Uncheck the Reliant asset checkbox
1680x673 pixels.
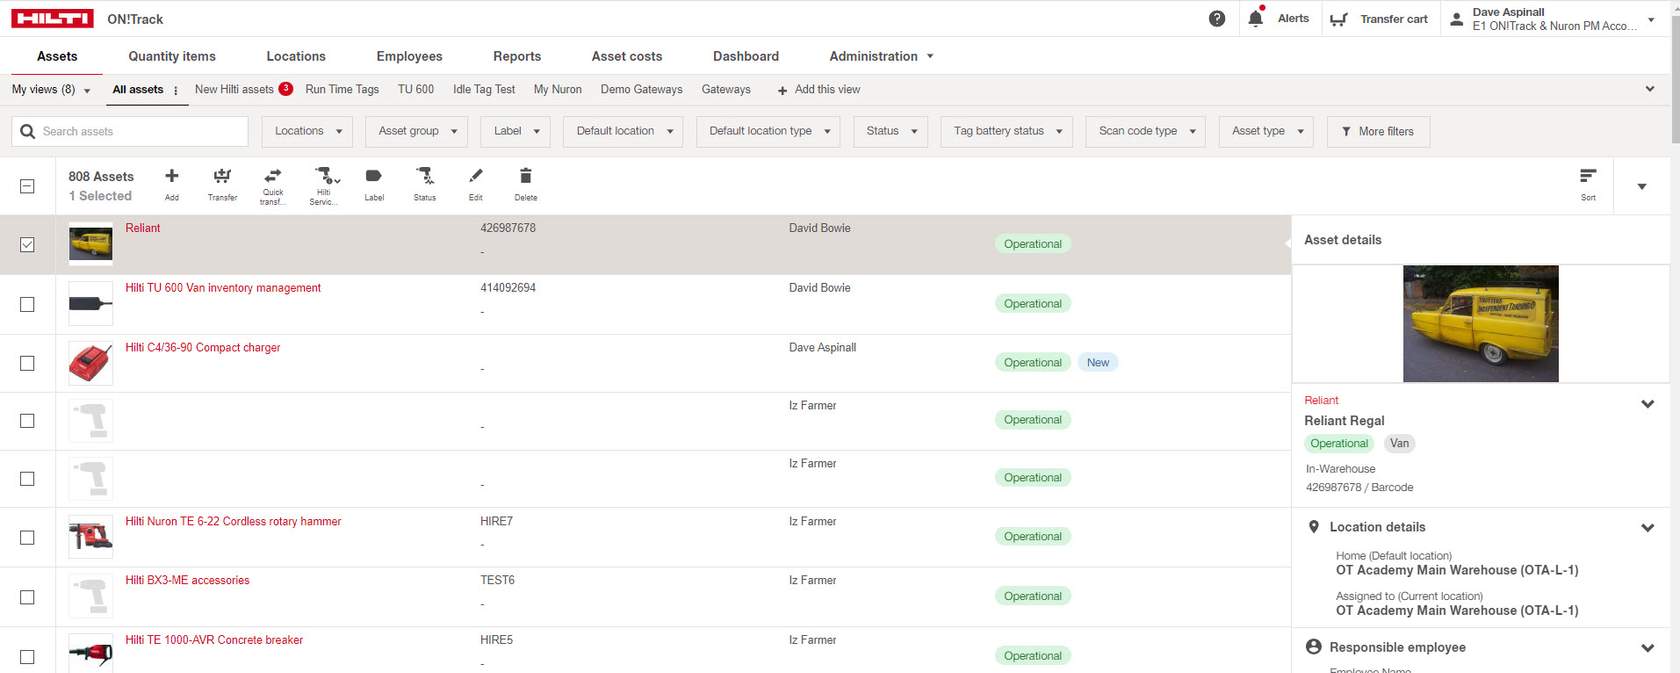tap(27, 244)
